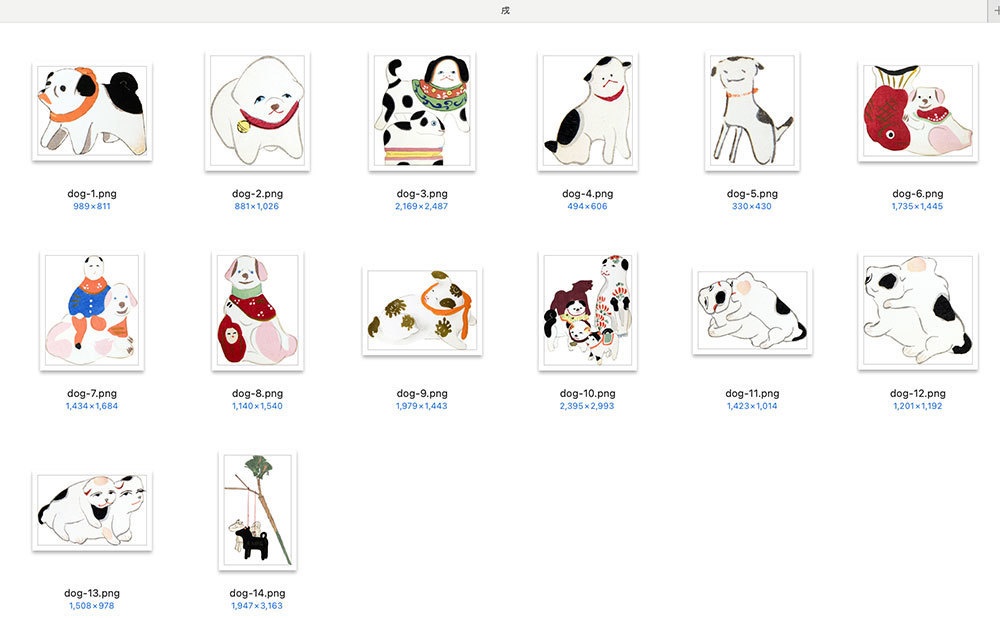Click the dog-10.png file name label
Image resolution: width=1000 pixels, height=618 pixels.
pos(587,394)
